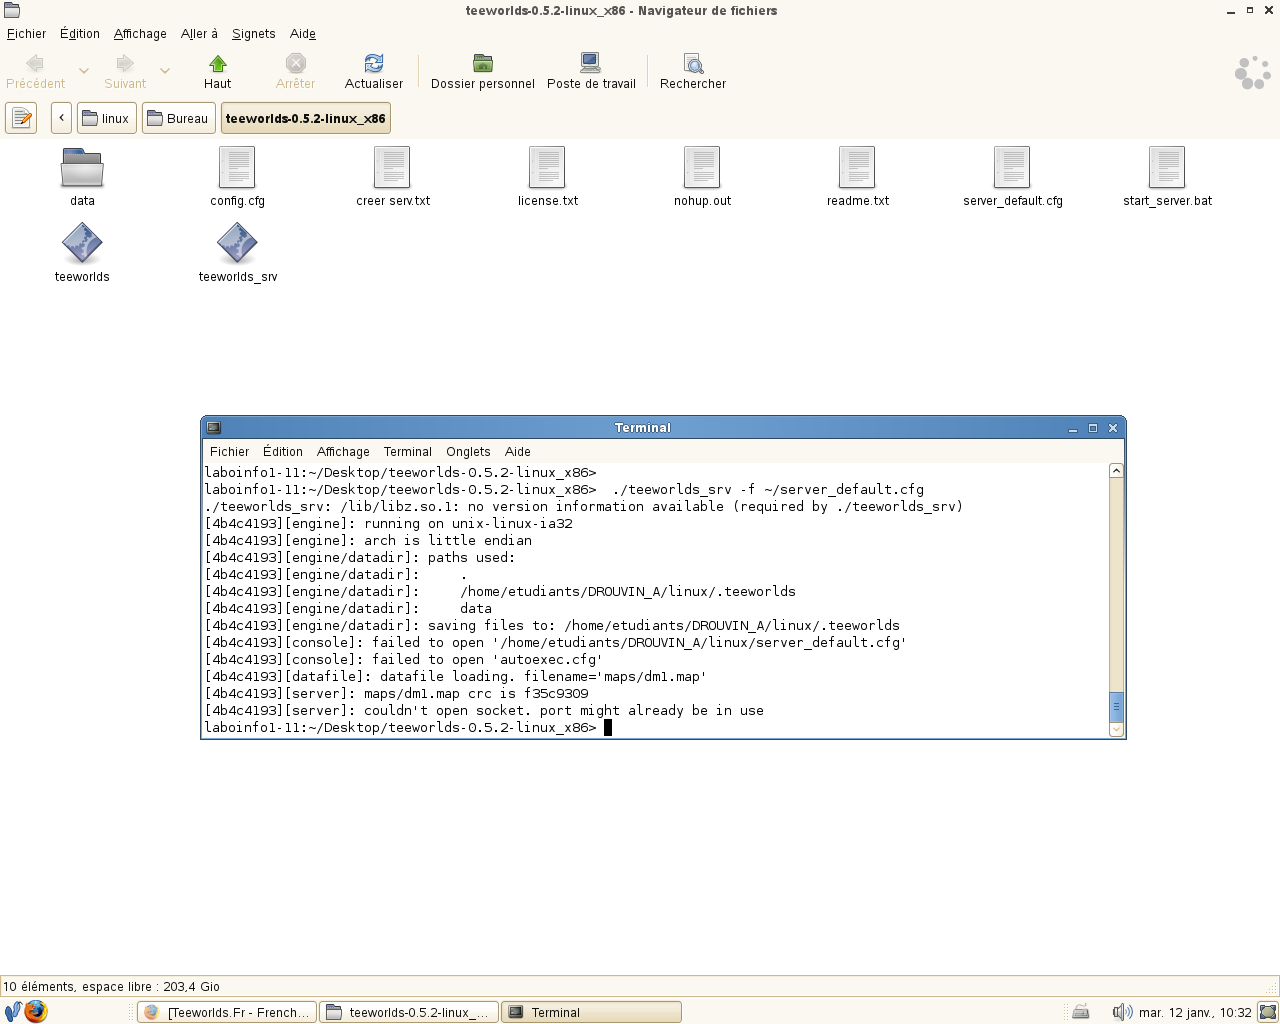Navigate to linux via the path button

[x=106, y=118]
